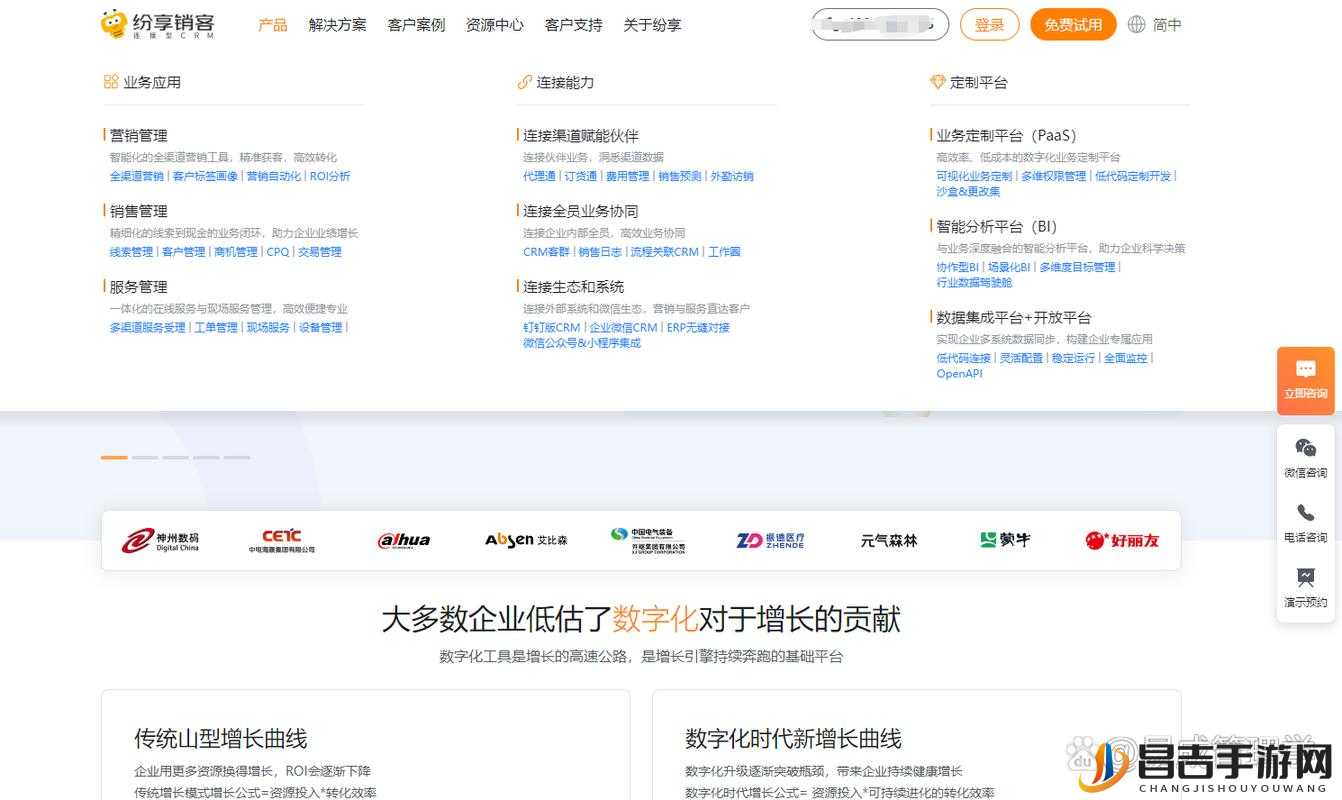This screenshot has height=800, width=1342.
Task: Open 设备管理 link
Action: (x=320, y=327)
